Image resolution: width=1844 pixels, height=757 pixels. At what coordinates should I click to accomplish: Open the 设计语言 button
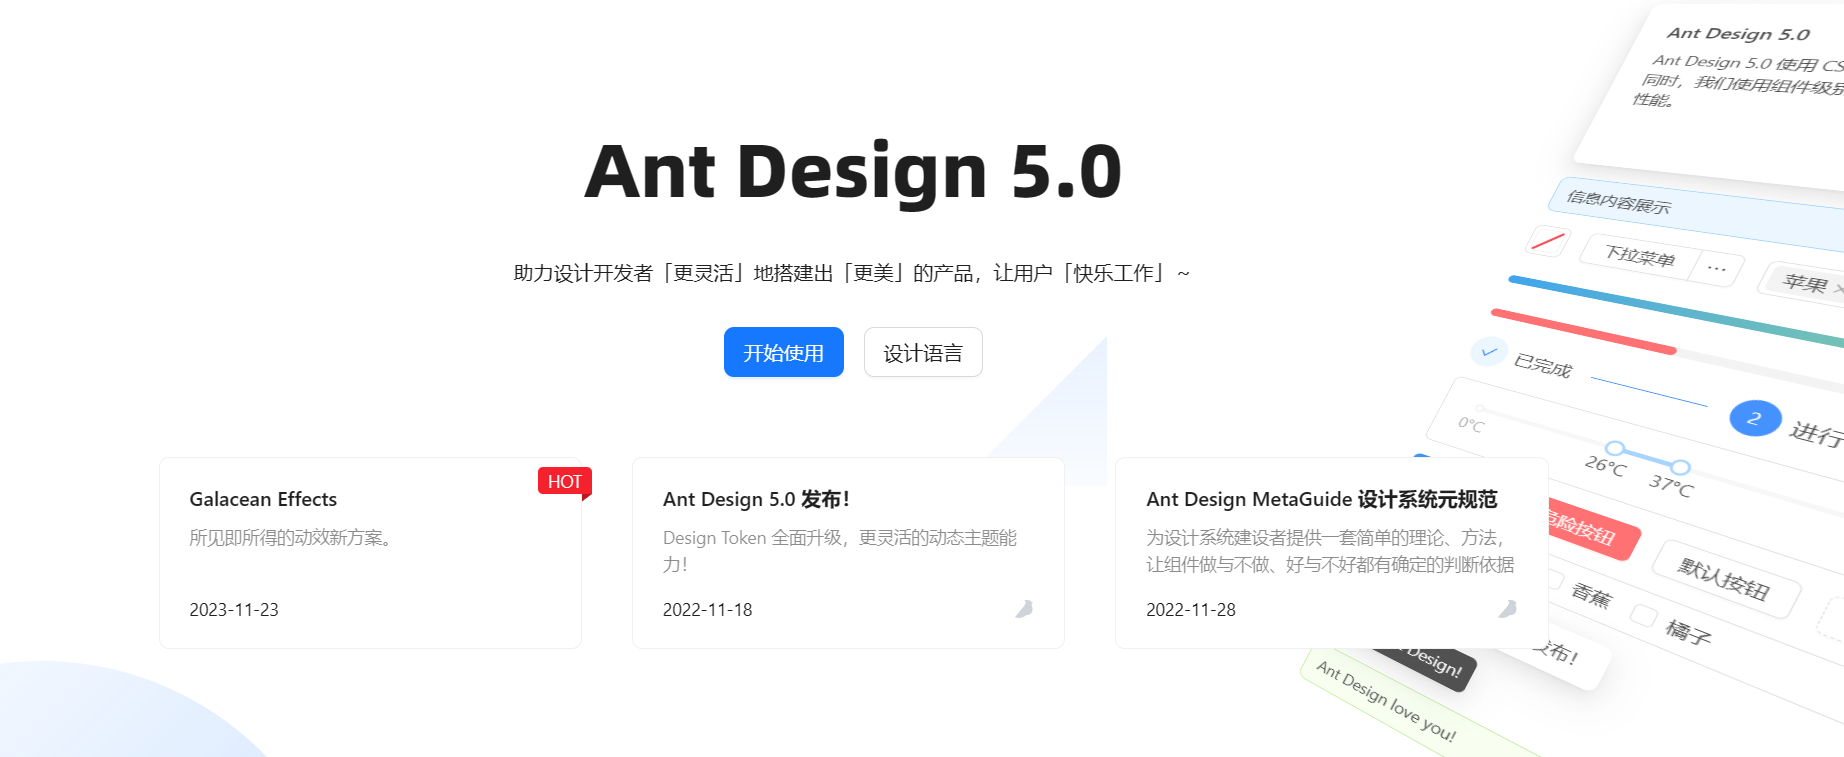point(923,352)
